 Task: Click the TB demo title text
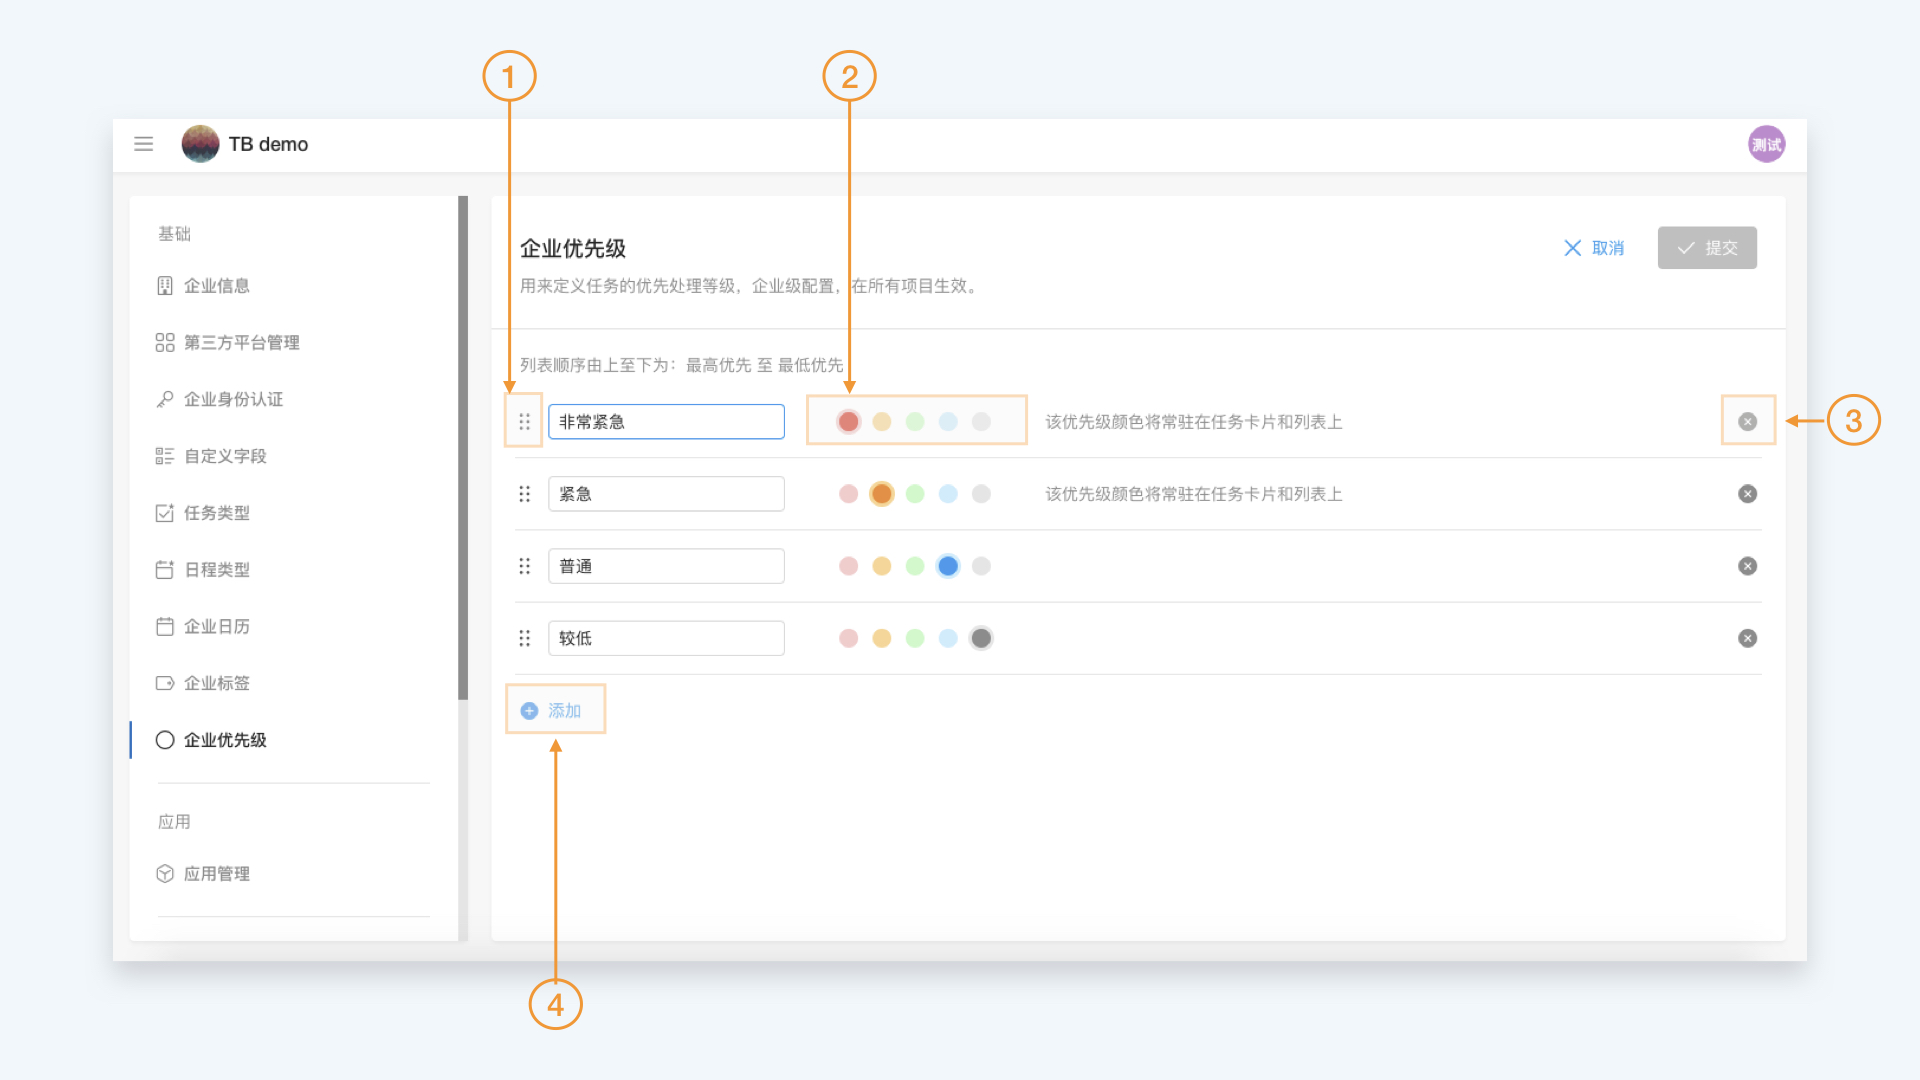click(x=268, y=144)
